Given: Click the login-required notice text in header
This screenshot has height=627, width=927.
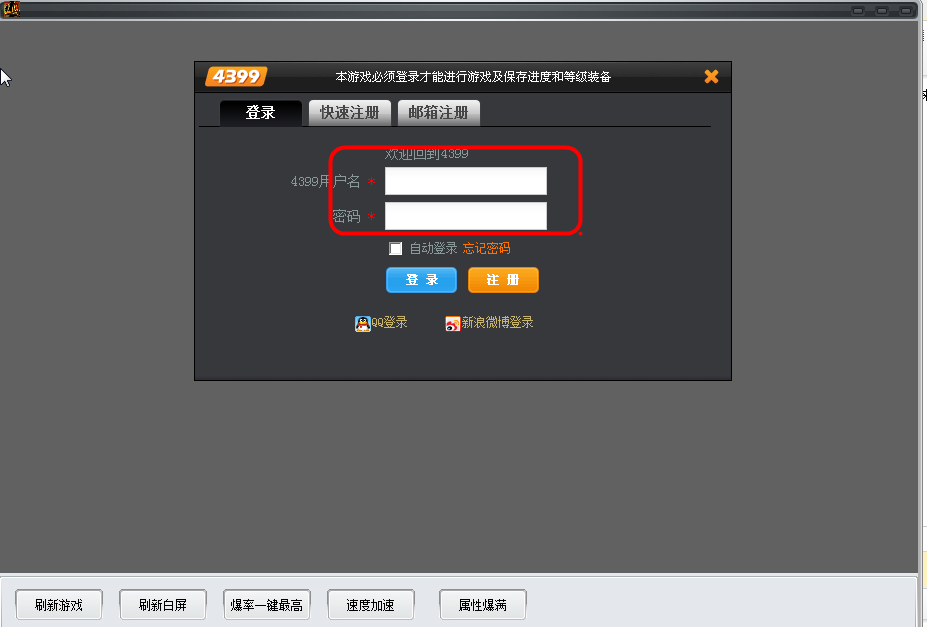Looking at the screenshot, I should [473, 77].
